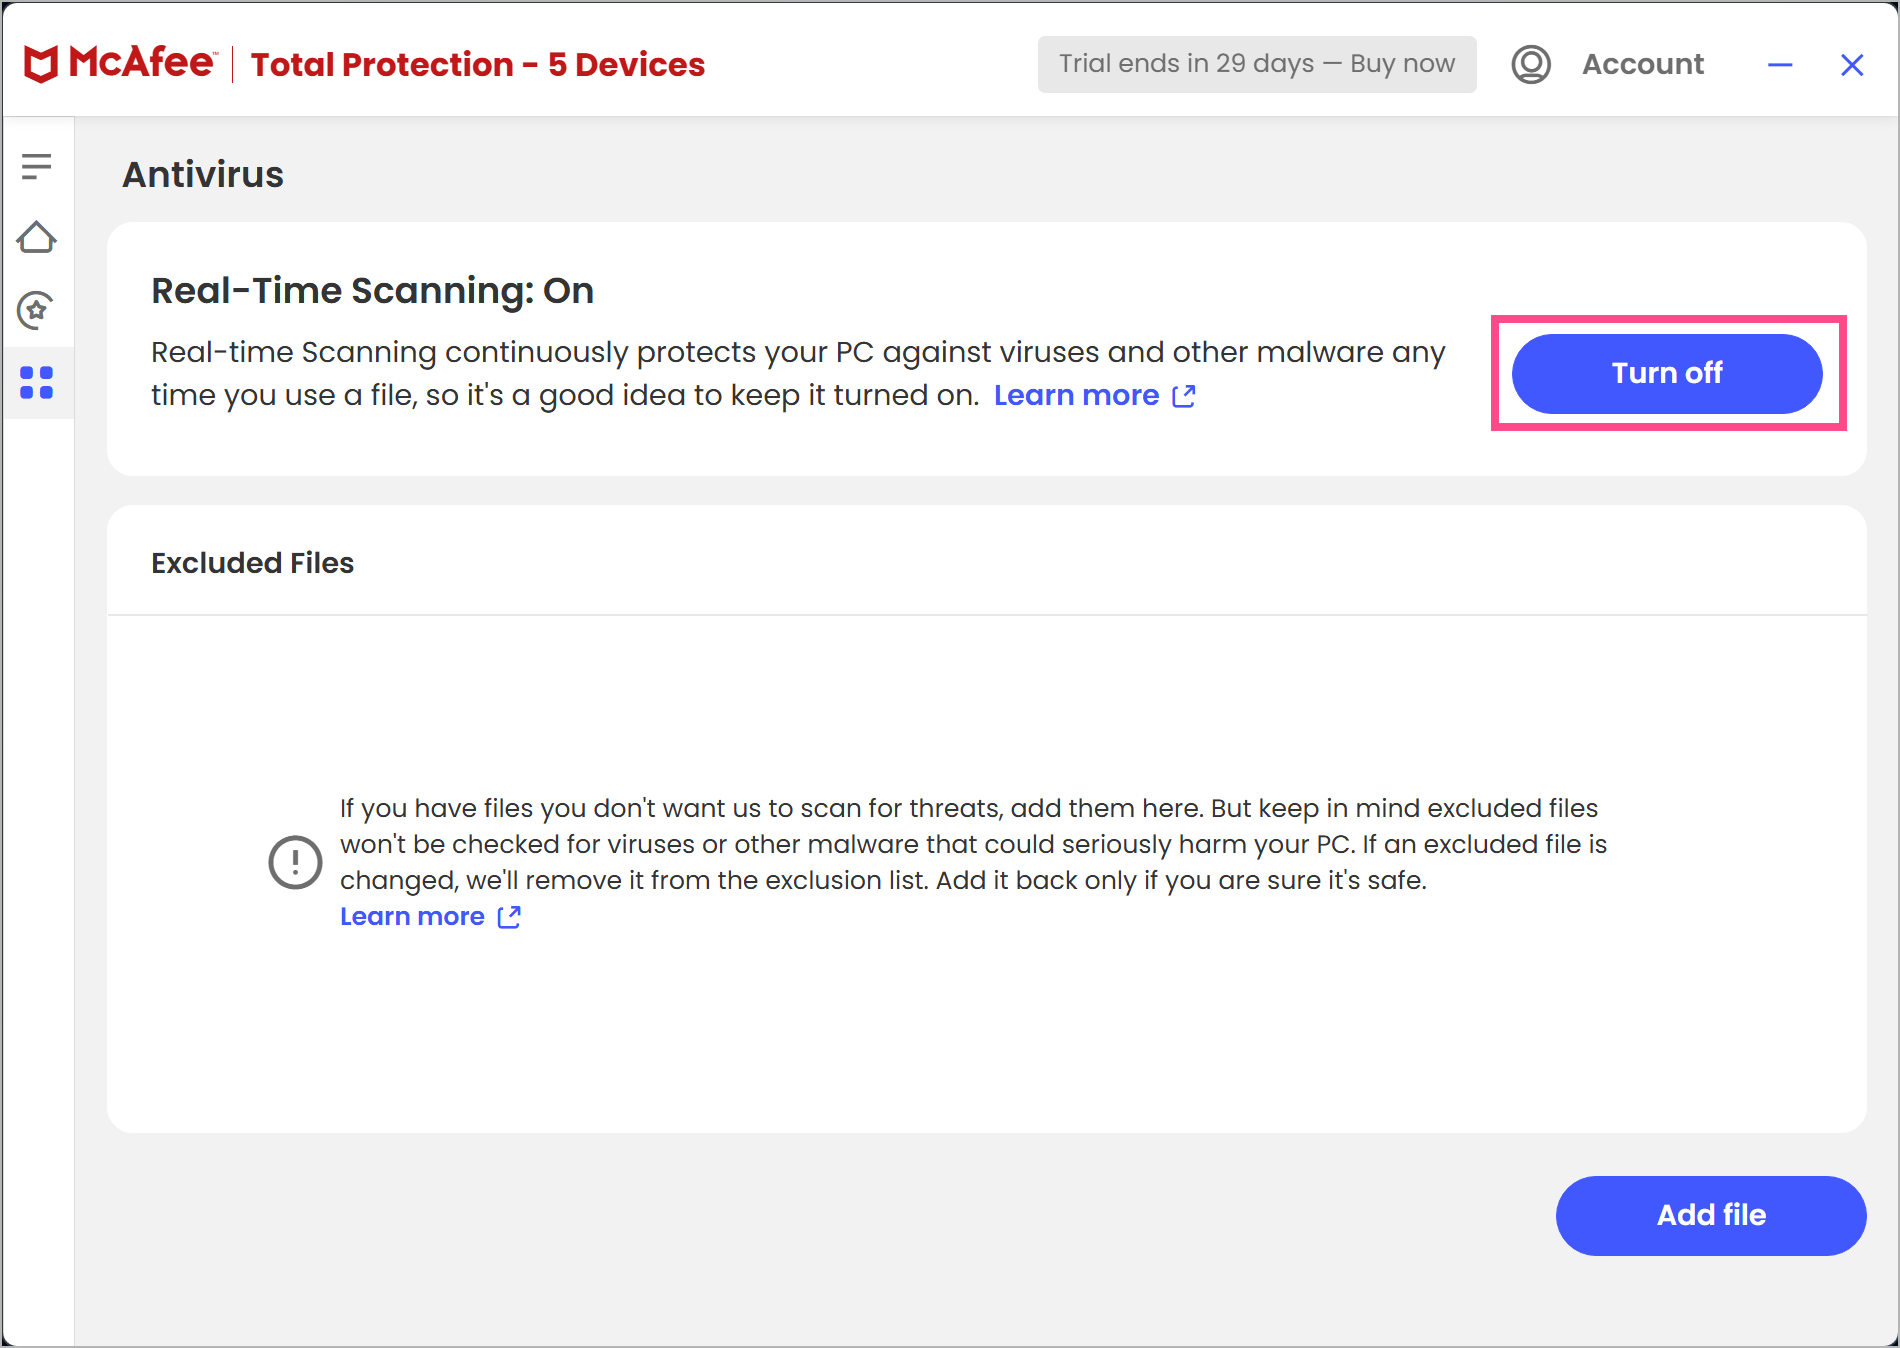Click the Antivirus page heading
Screen dimensions: 1900x1348
point(203,175)
